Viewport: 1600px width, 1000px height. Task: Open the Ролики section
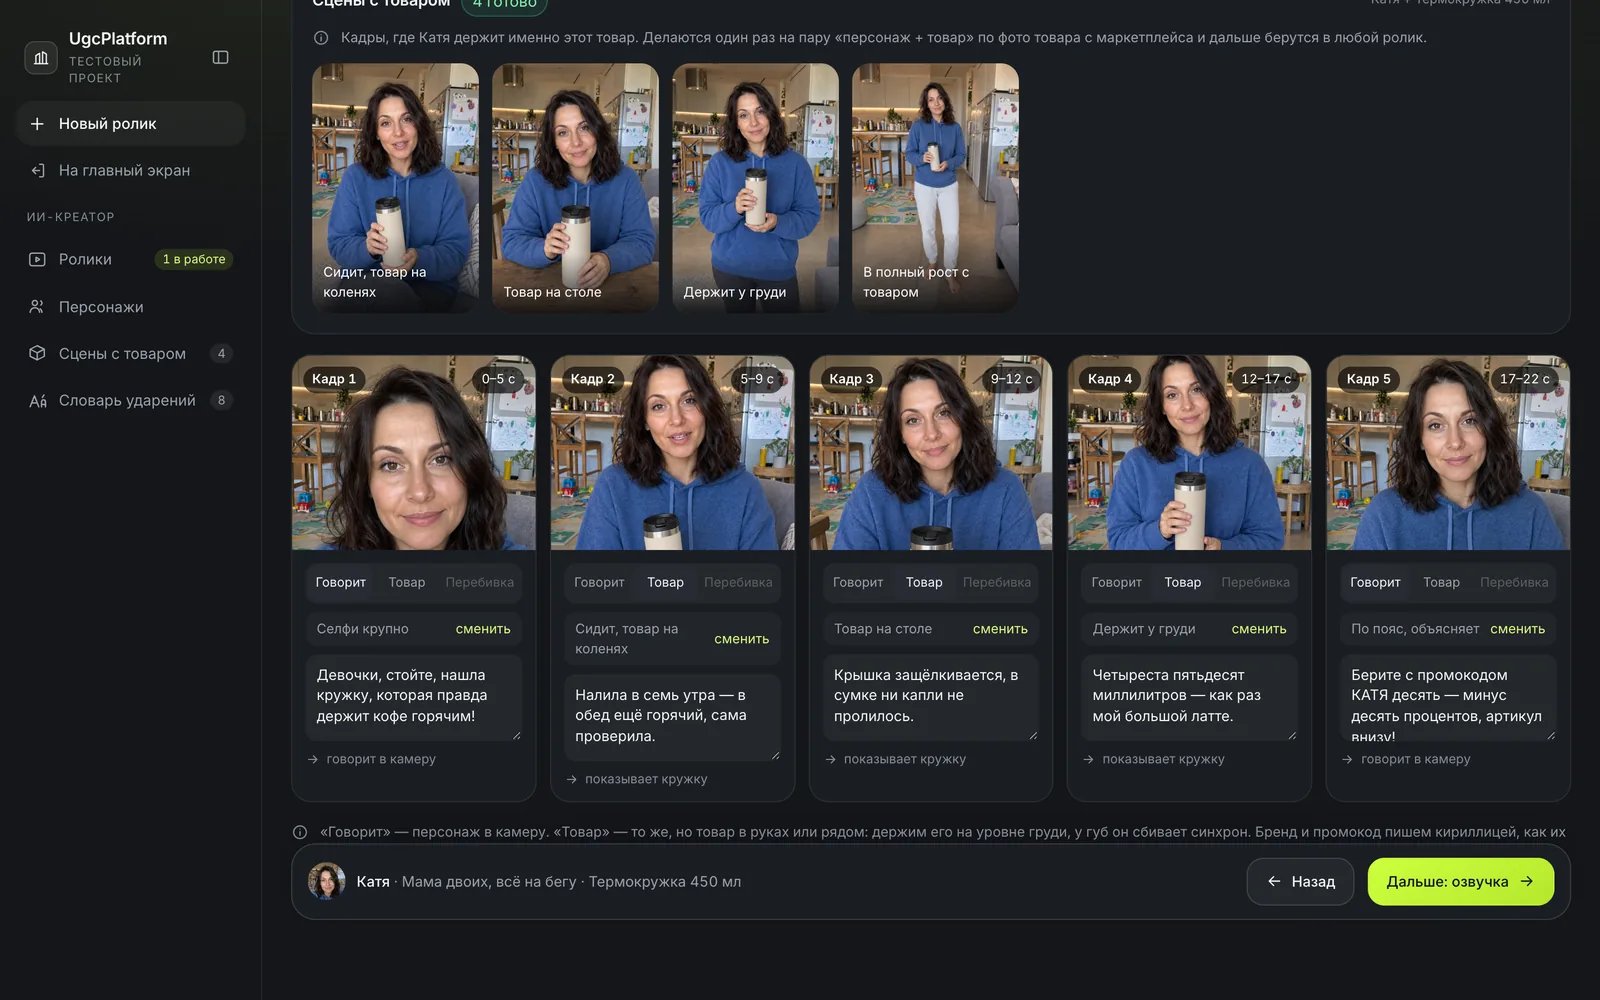pyautogui.click(x=130, y=260)
